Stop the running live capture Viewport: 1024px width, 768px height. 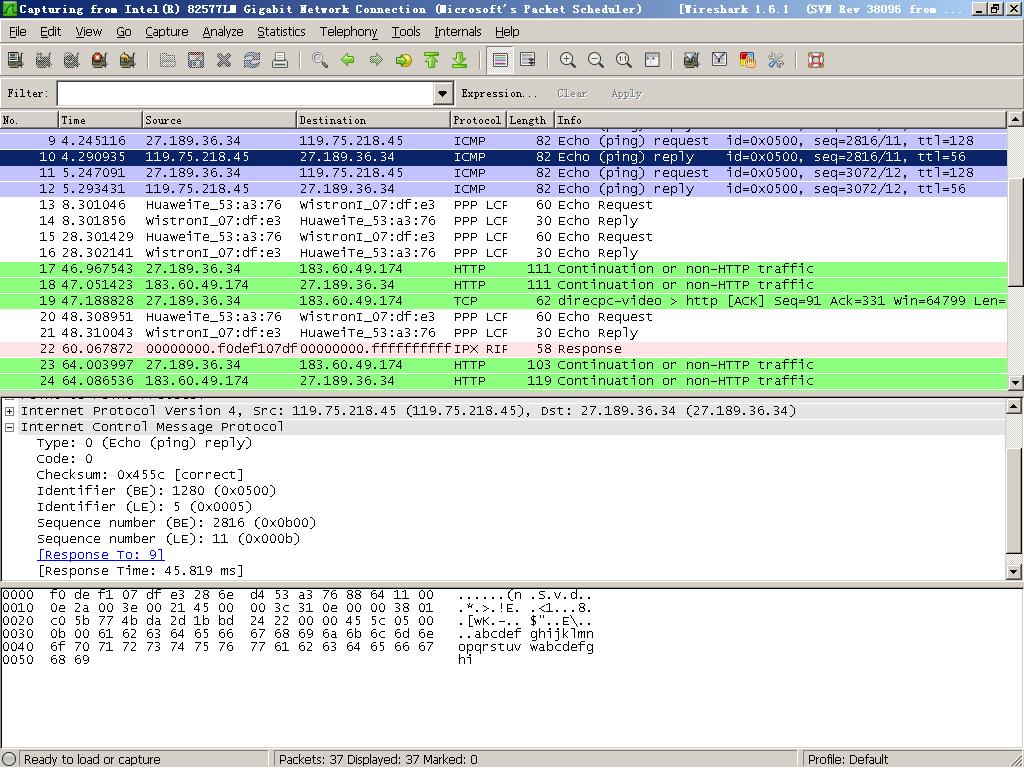click(99, 60)
